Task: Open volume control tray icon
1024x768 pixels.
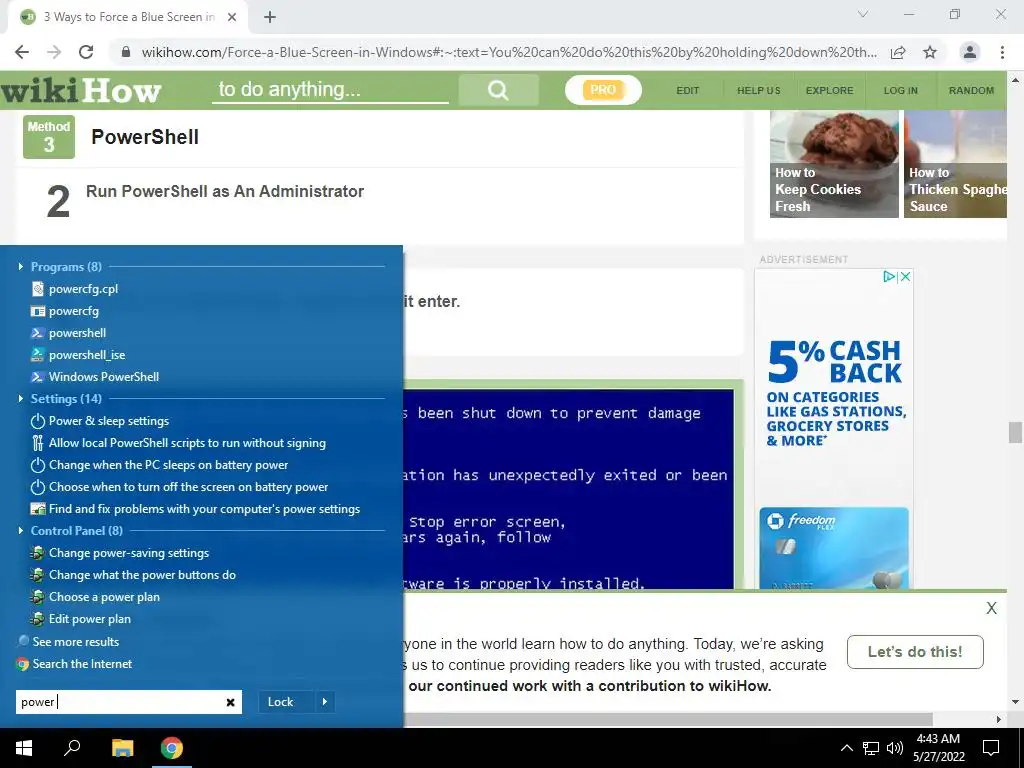Action: [x=895, y=748]
